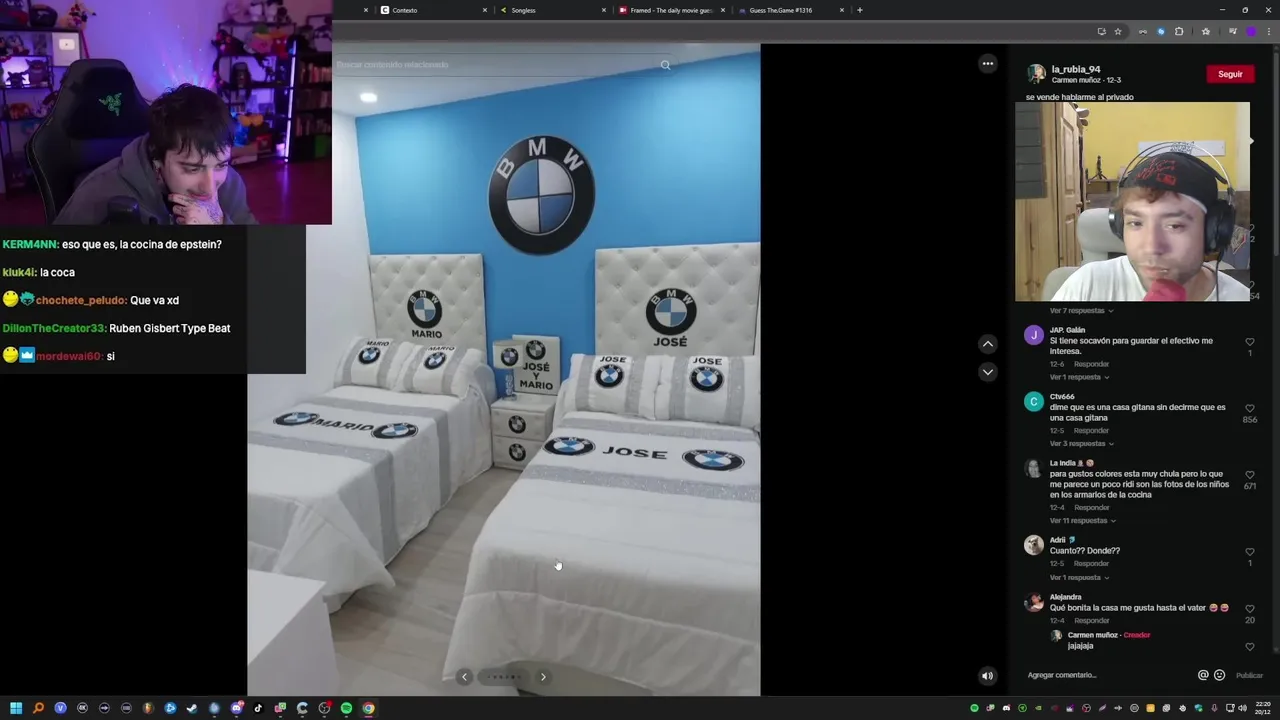Reply to Ctv666's comment

coord(1091,431)
